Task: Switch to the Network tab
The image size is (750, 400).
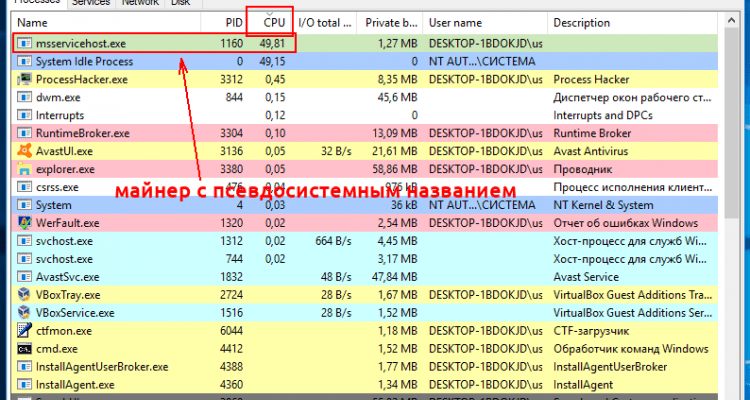Action: (140, 3)
